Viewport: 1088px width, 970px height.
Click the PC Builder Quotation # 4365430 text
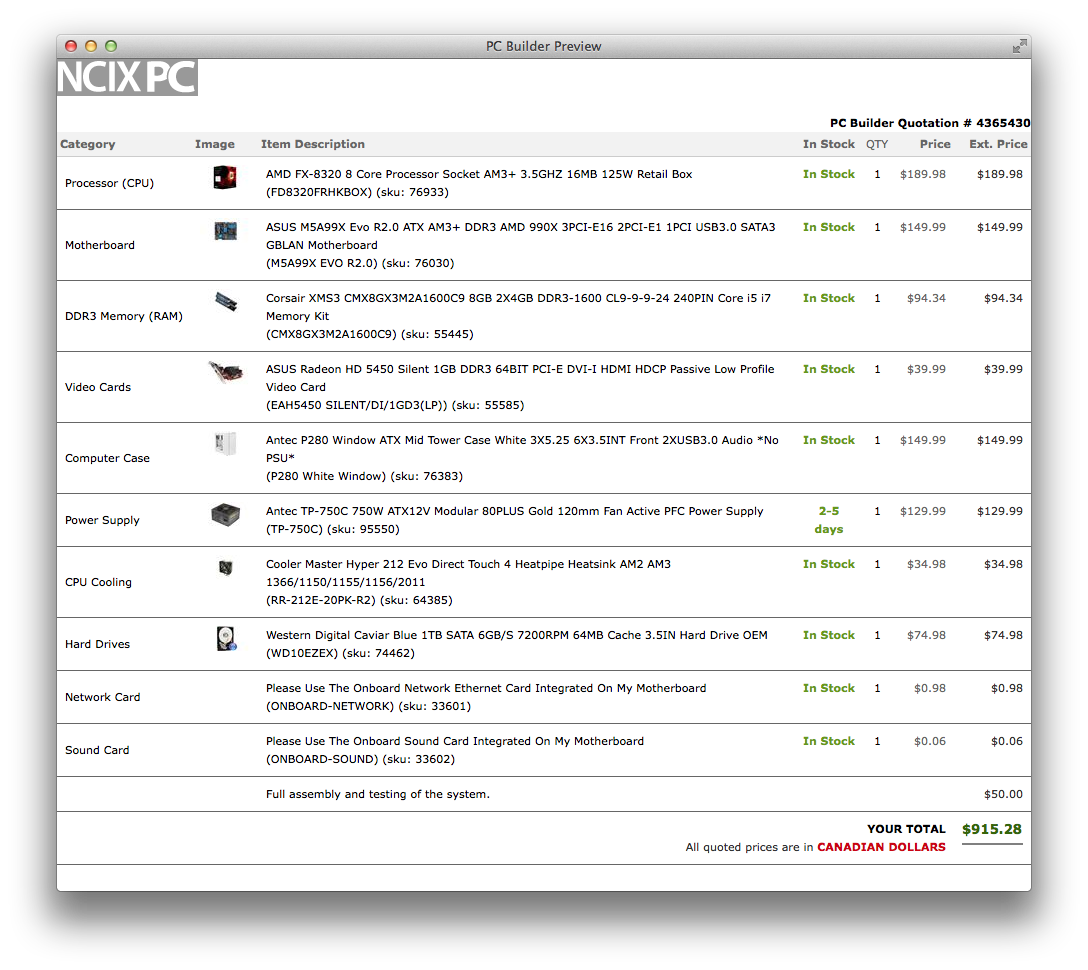coord(930,123)
